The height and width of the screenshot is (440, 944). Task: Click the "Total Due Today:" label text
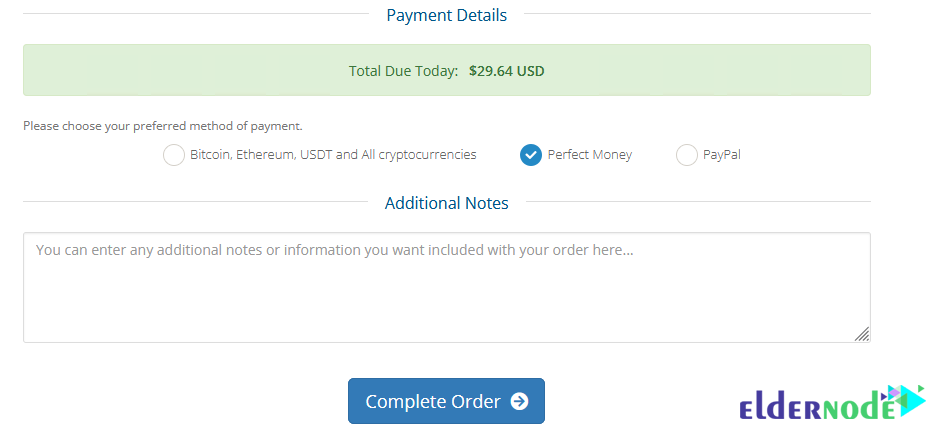coord(403,71)
